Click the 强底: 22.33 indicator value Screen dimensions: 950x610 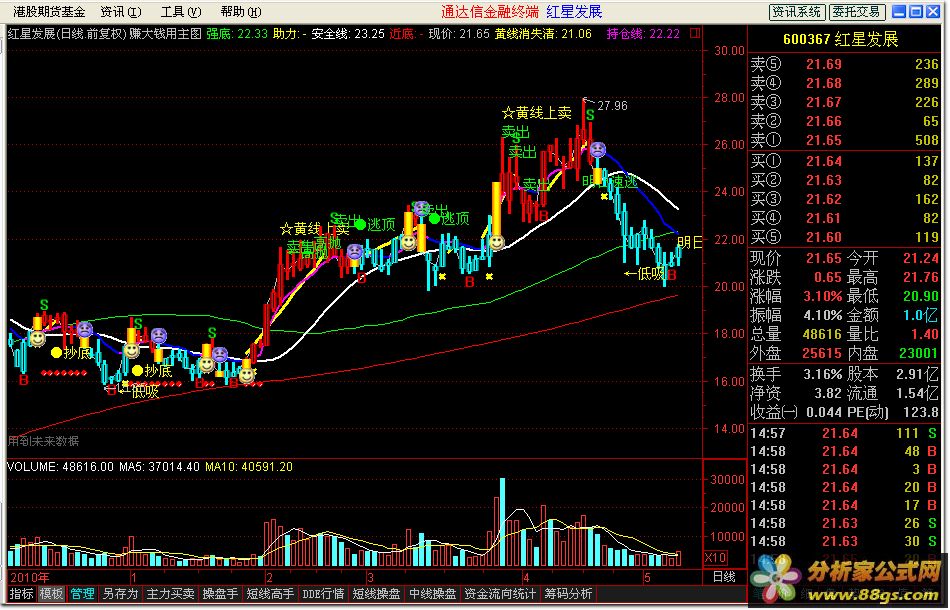[x=237, y=33]
